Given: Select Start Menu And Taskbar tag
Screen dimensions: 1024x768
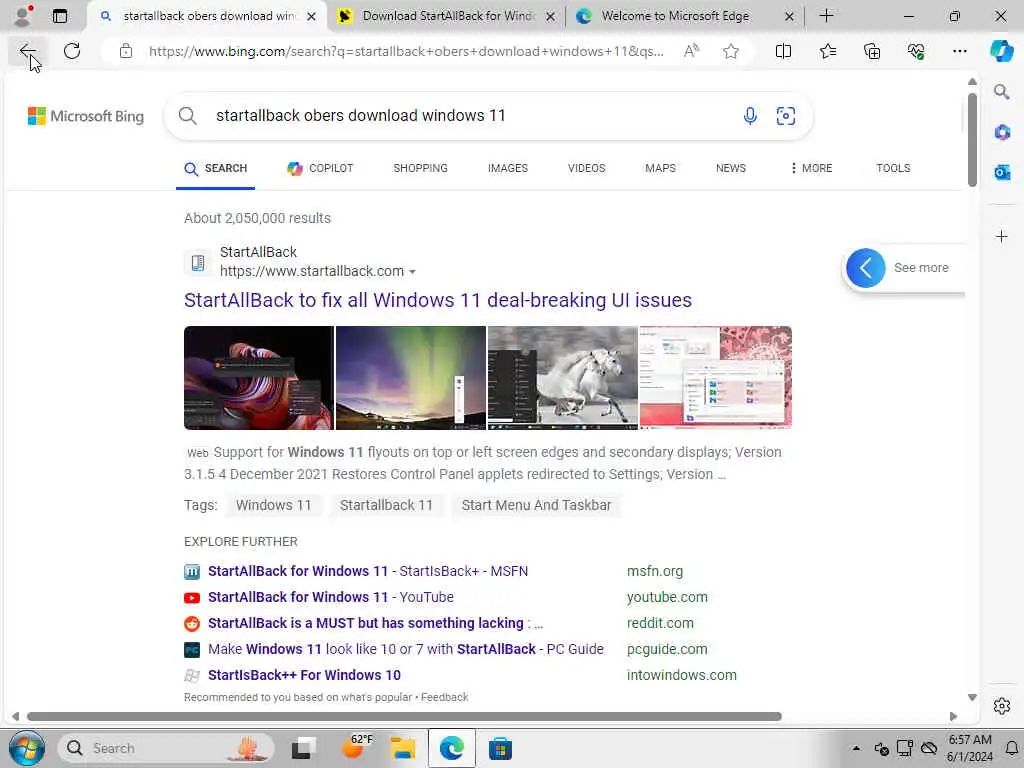Looking at the screenshot, I should pos(536,505).
